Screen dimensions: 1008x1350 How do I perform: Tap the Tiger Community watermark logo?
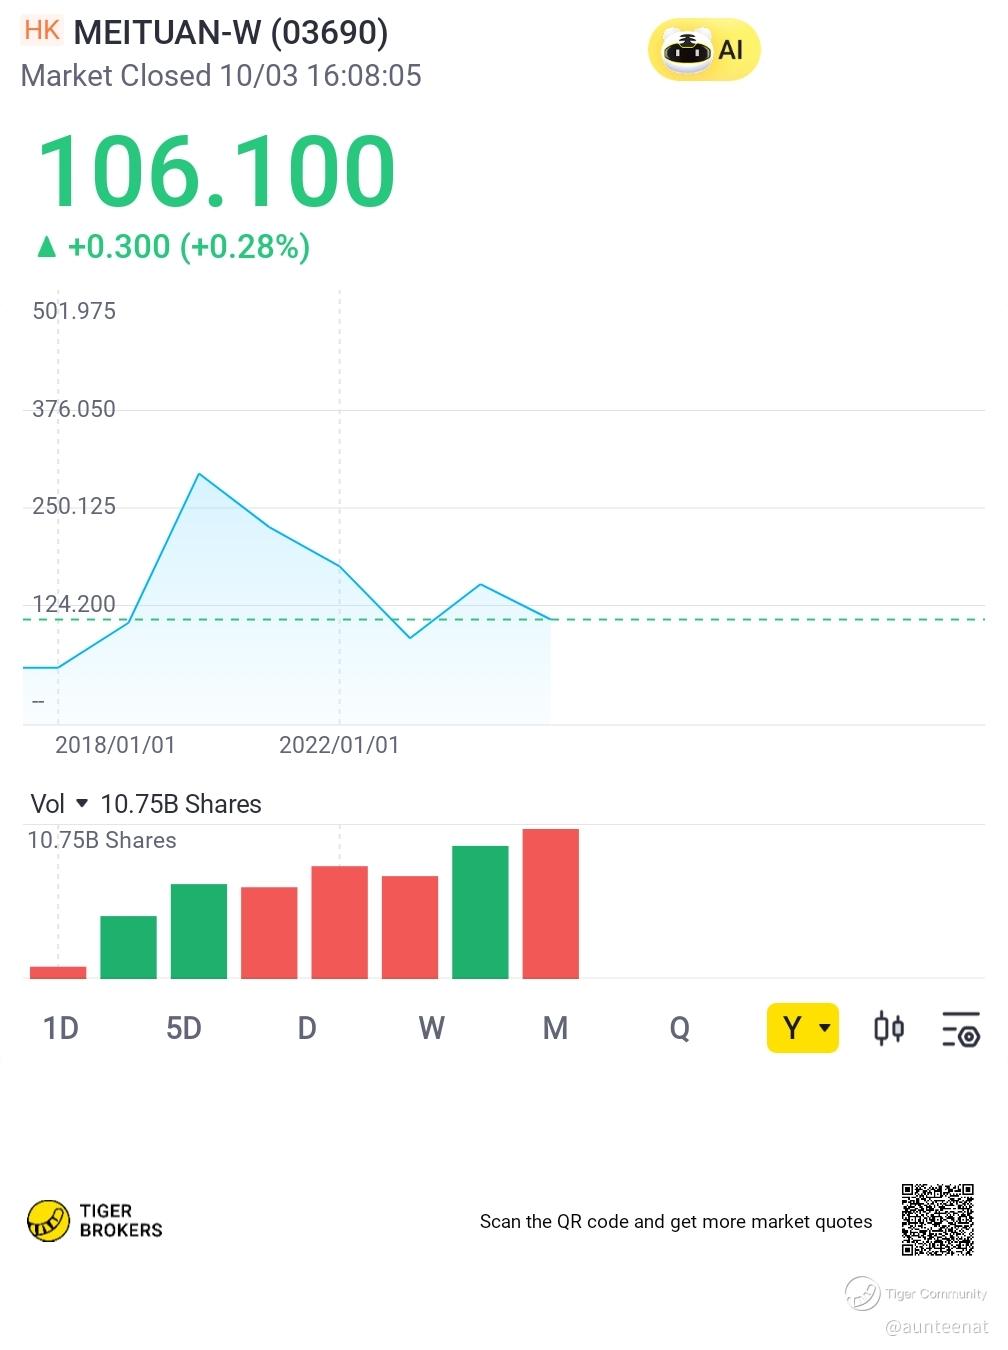[861, 1293]
